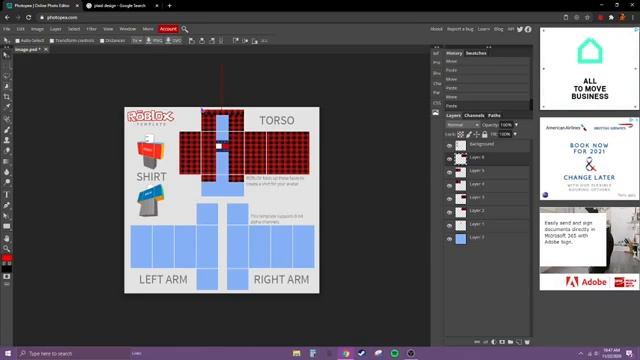
Task: Expand the Inf collapsed side panel
Action: [x=436, y=53]
